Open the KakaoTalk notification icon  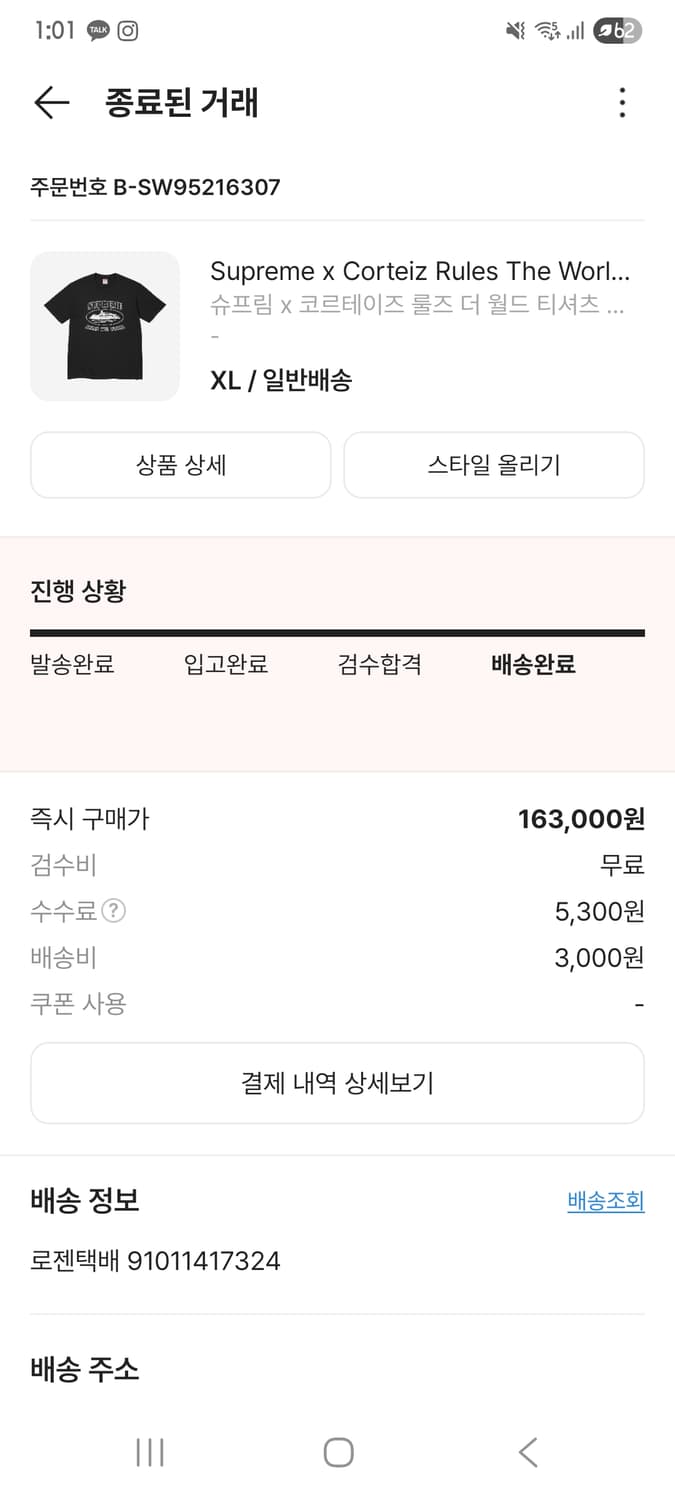(x=97, y=31)
